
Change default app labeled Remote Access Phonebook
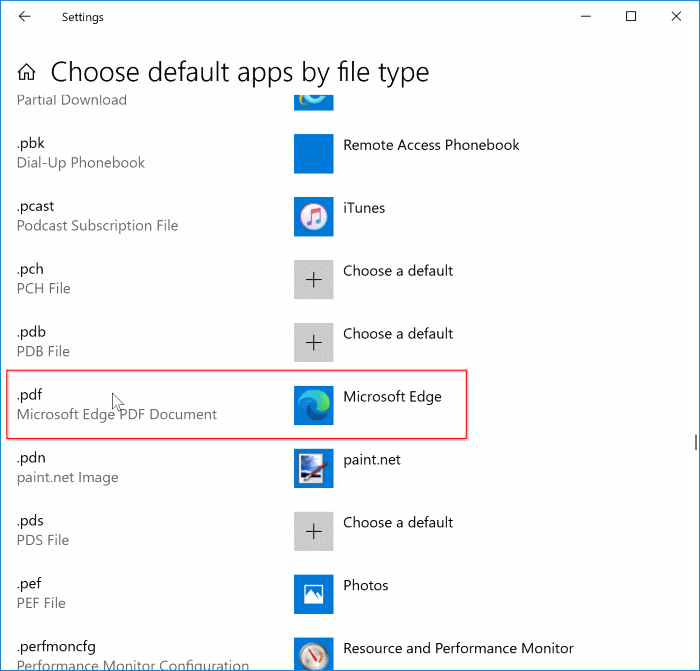tap(431, 145)
